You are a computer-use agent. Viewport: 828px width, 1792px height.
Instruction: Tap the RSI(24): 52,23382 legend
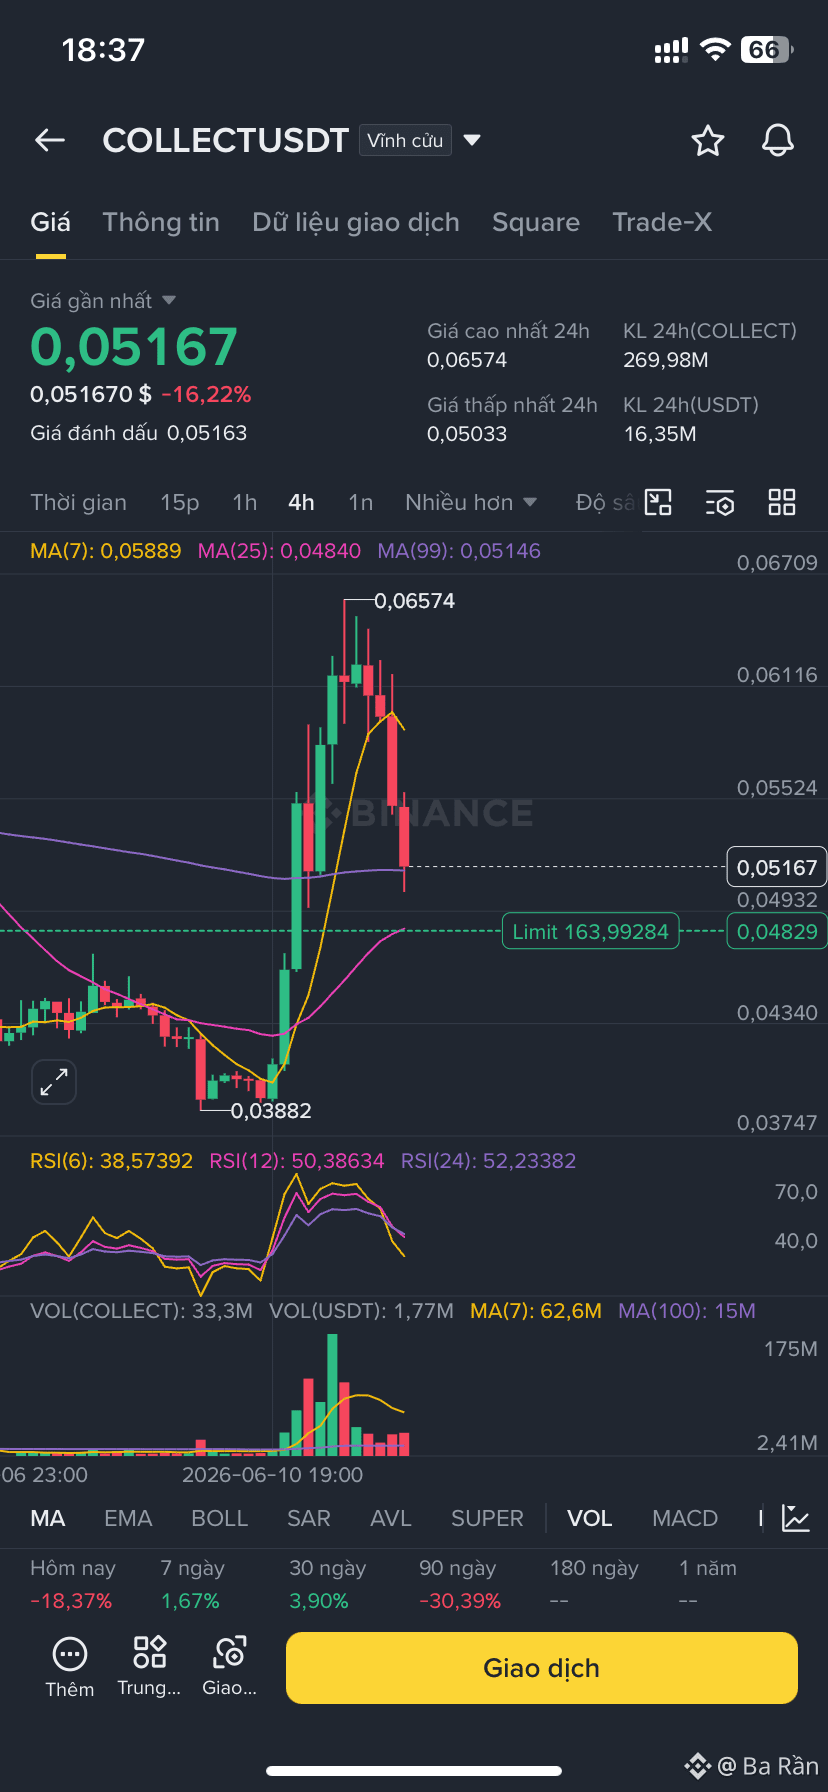(489, 1161)
